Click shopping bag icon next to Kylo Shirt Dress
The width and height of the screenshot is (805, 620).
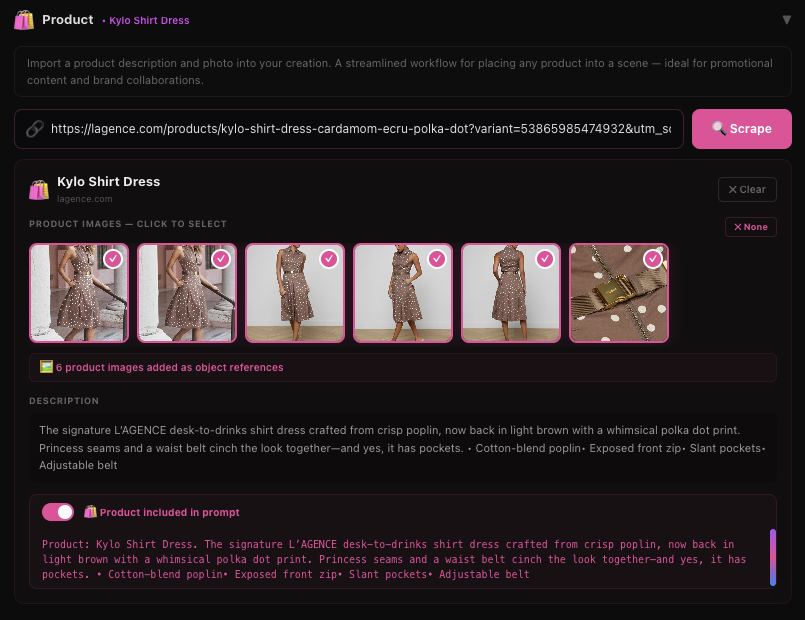(x=39, y=189)
